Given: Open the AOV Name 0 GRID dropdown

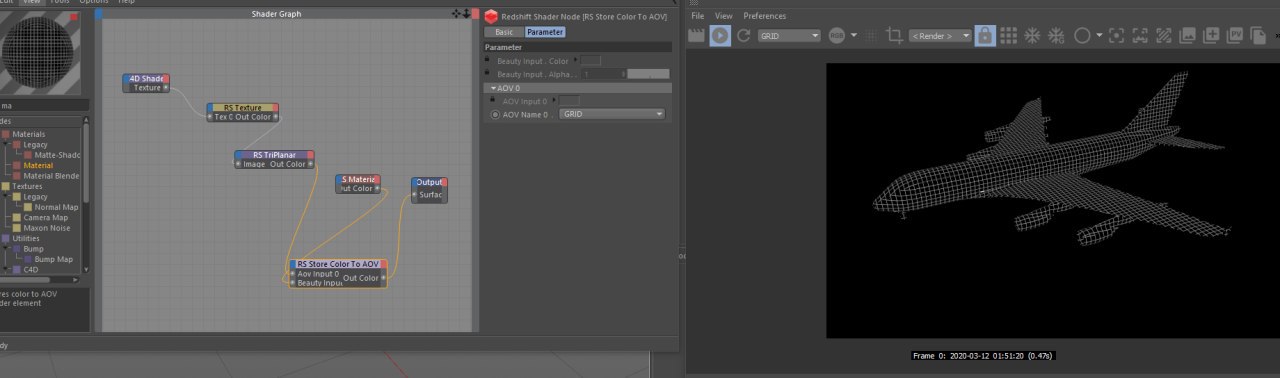Looking at the screenshot, I should pyautogui.click(x=612, y=114).
